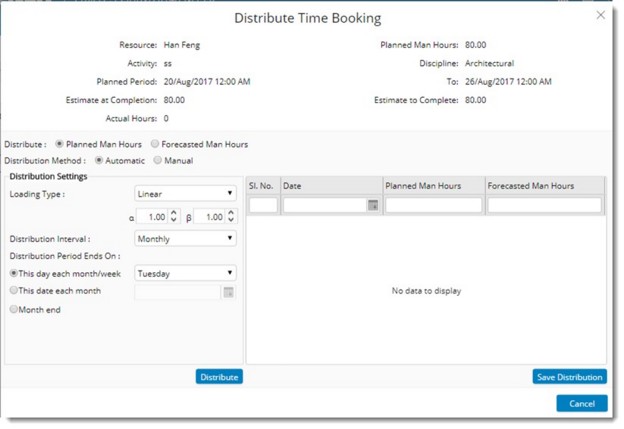The width and height of the screenshot is (624, 429).
Task: Increase the beta value using up arrow
Action: pyautogui.click(x=230, y=211)
